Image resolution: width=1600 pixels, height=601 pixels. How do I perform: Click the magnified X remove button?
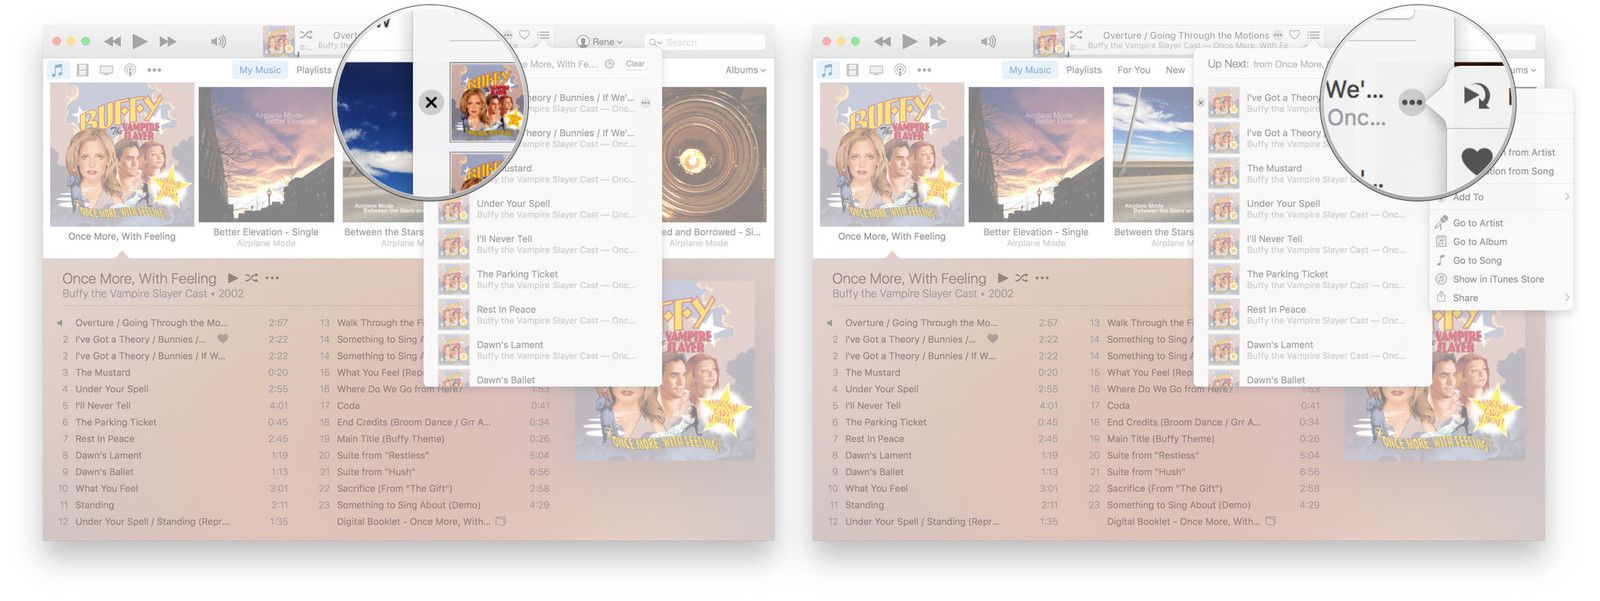point(431,102)
